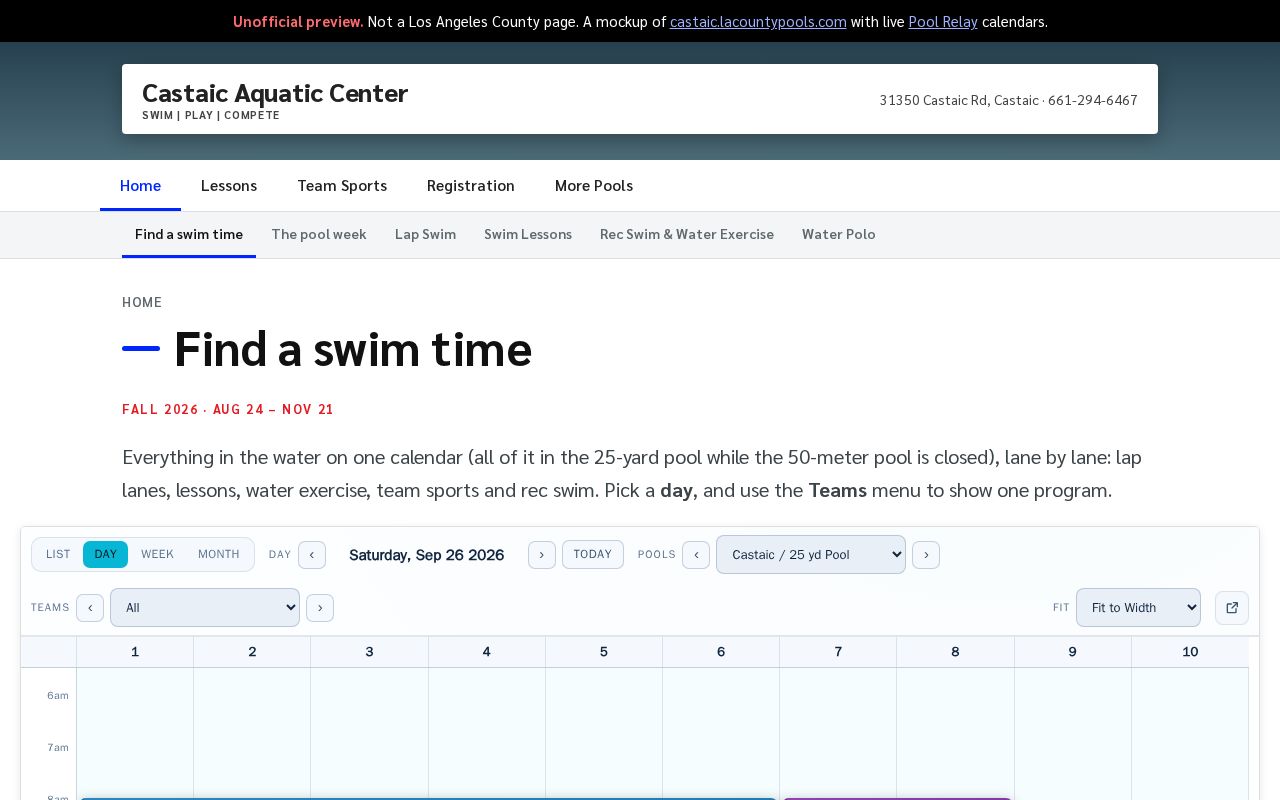Screen dimensions: 1280x800
Task: Follow the Pool Relay link
Action: tap(943, 21)
